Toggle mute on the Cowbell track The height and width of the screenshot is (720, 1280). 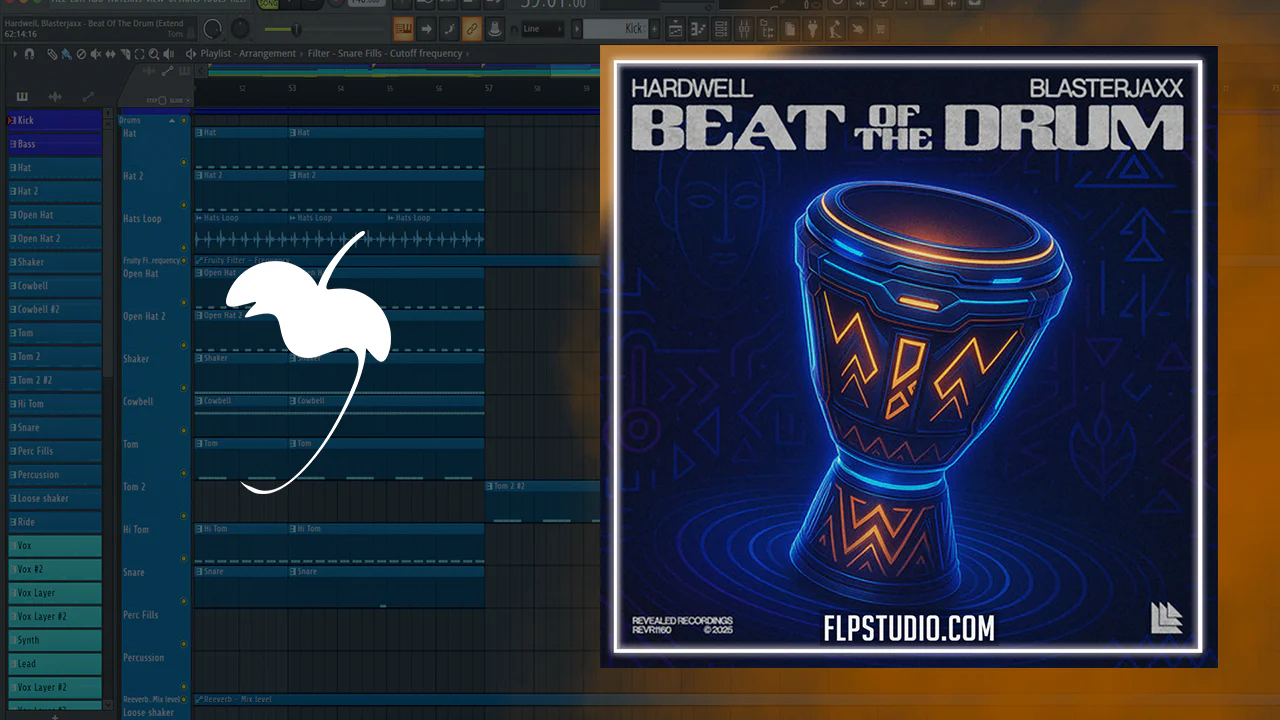[x=183, y=430]
